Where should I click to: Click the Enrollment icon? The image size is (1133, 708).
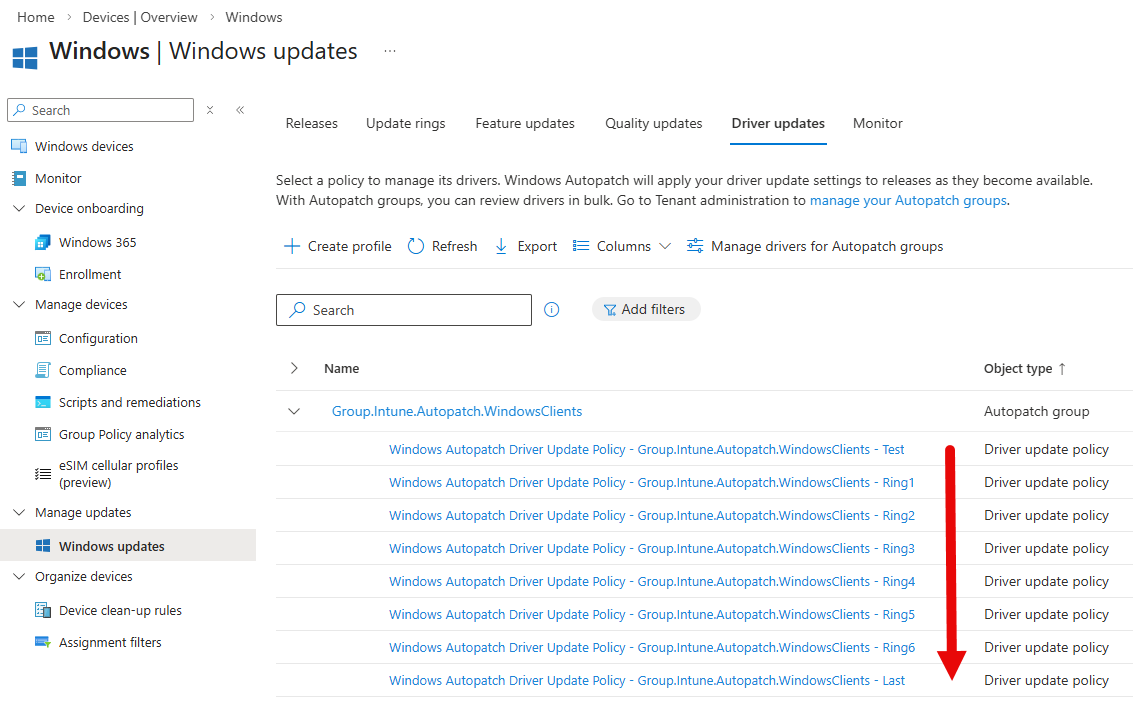[x=43, y=275]
